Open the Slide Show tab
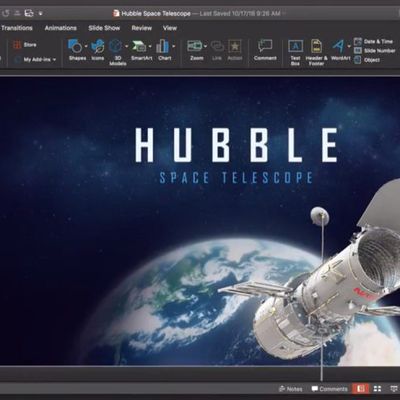400x400 pixels. [104, 28]
